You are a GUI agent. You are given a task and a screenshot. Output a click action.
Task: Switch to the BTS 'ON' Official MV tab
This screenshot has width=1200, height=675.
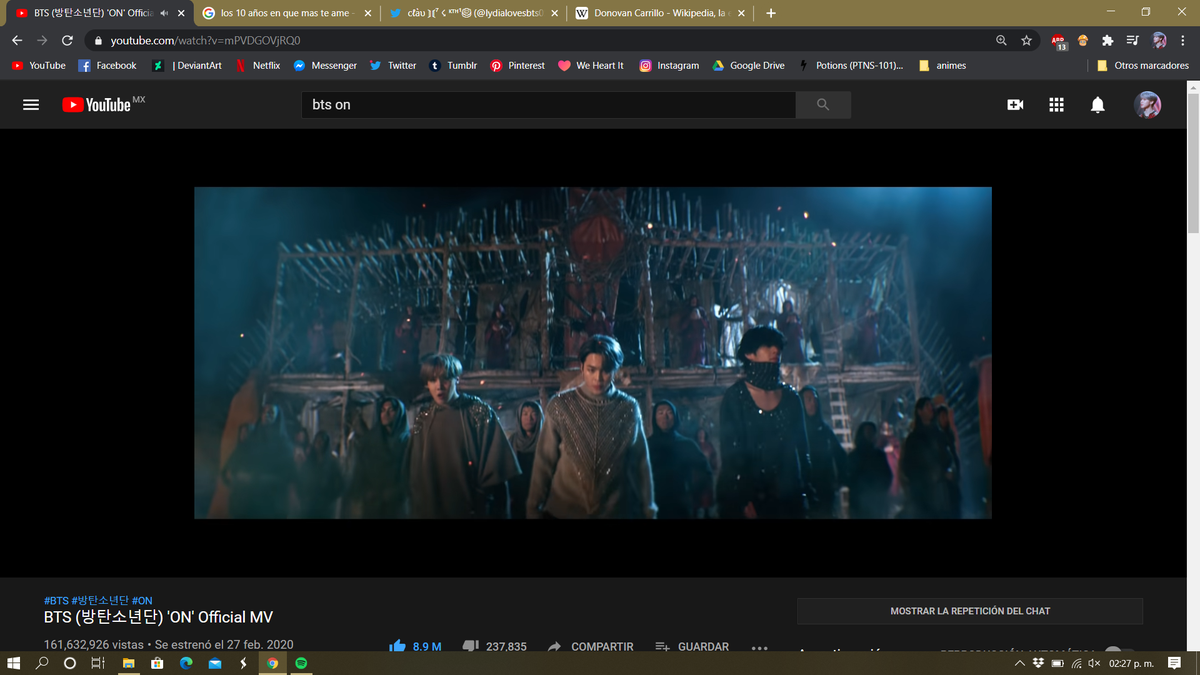pyautogui.click(x=96, y=13)
